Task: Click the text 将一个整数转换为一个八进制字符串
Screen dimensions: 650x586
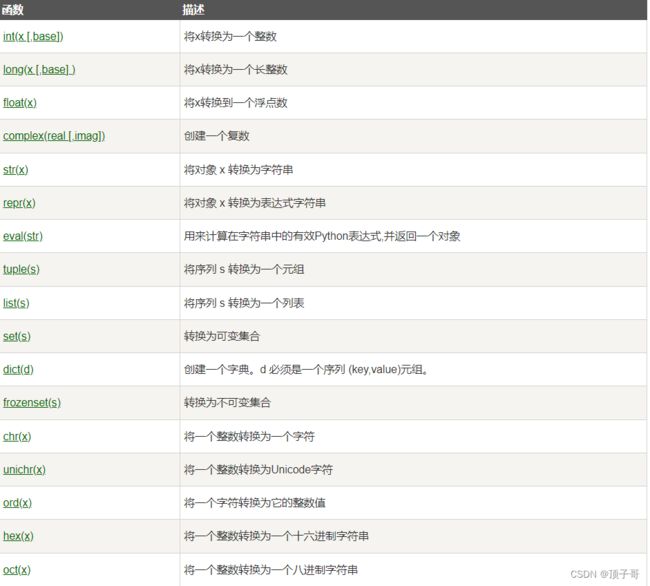Action: coord(271,570)
